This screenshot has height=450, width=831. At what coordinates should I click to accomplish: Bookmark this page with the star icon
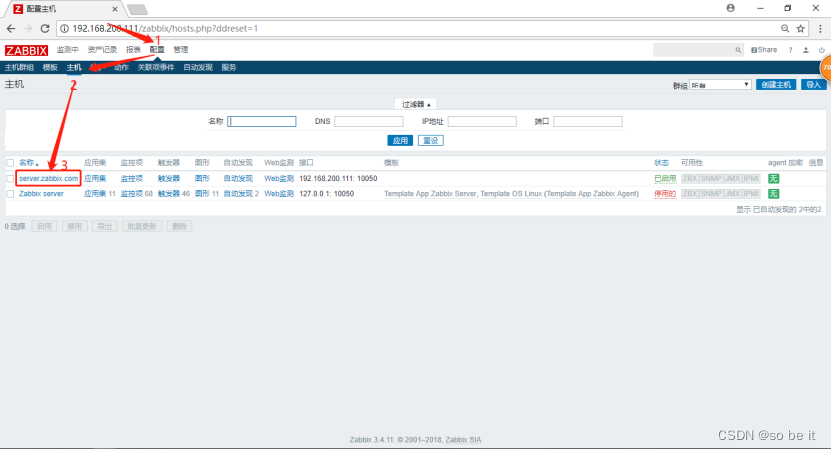(800, 29)
